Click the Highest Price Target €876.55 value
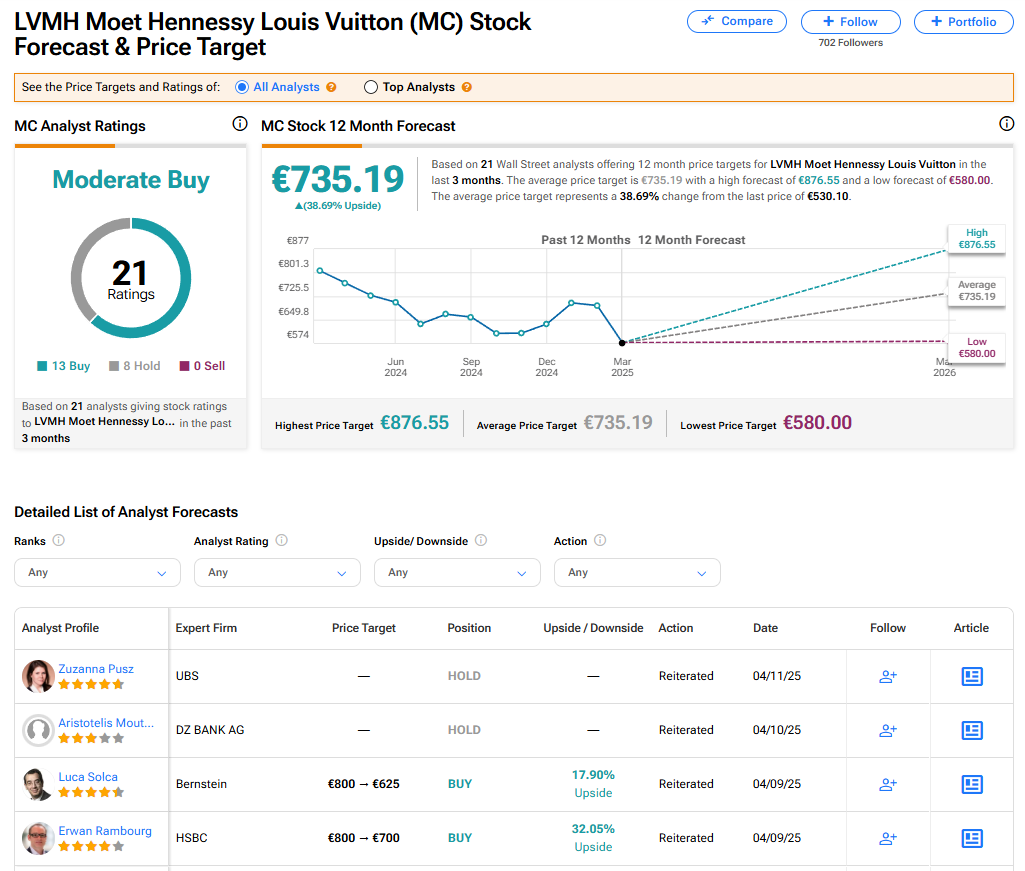The height and width of the screenshot is (871, 1025). (x=414, y=423)
